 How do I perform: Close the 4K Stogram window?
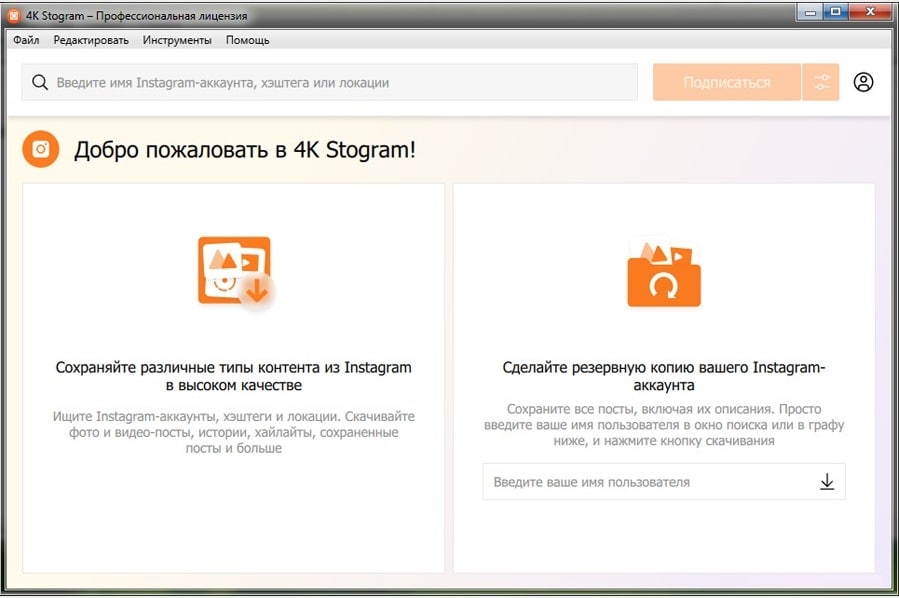pos(870,12)
